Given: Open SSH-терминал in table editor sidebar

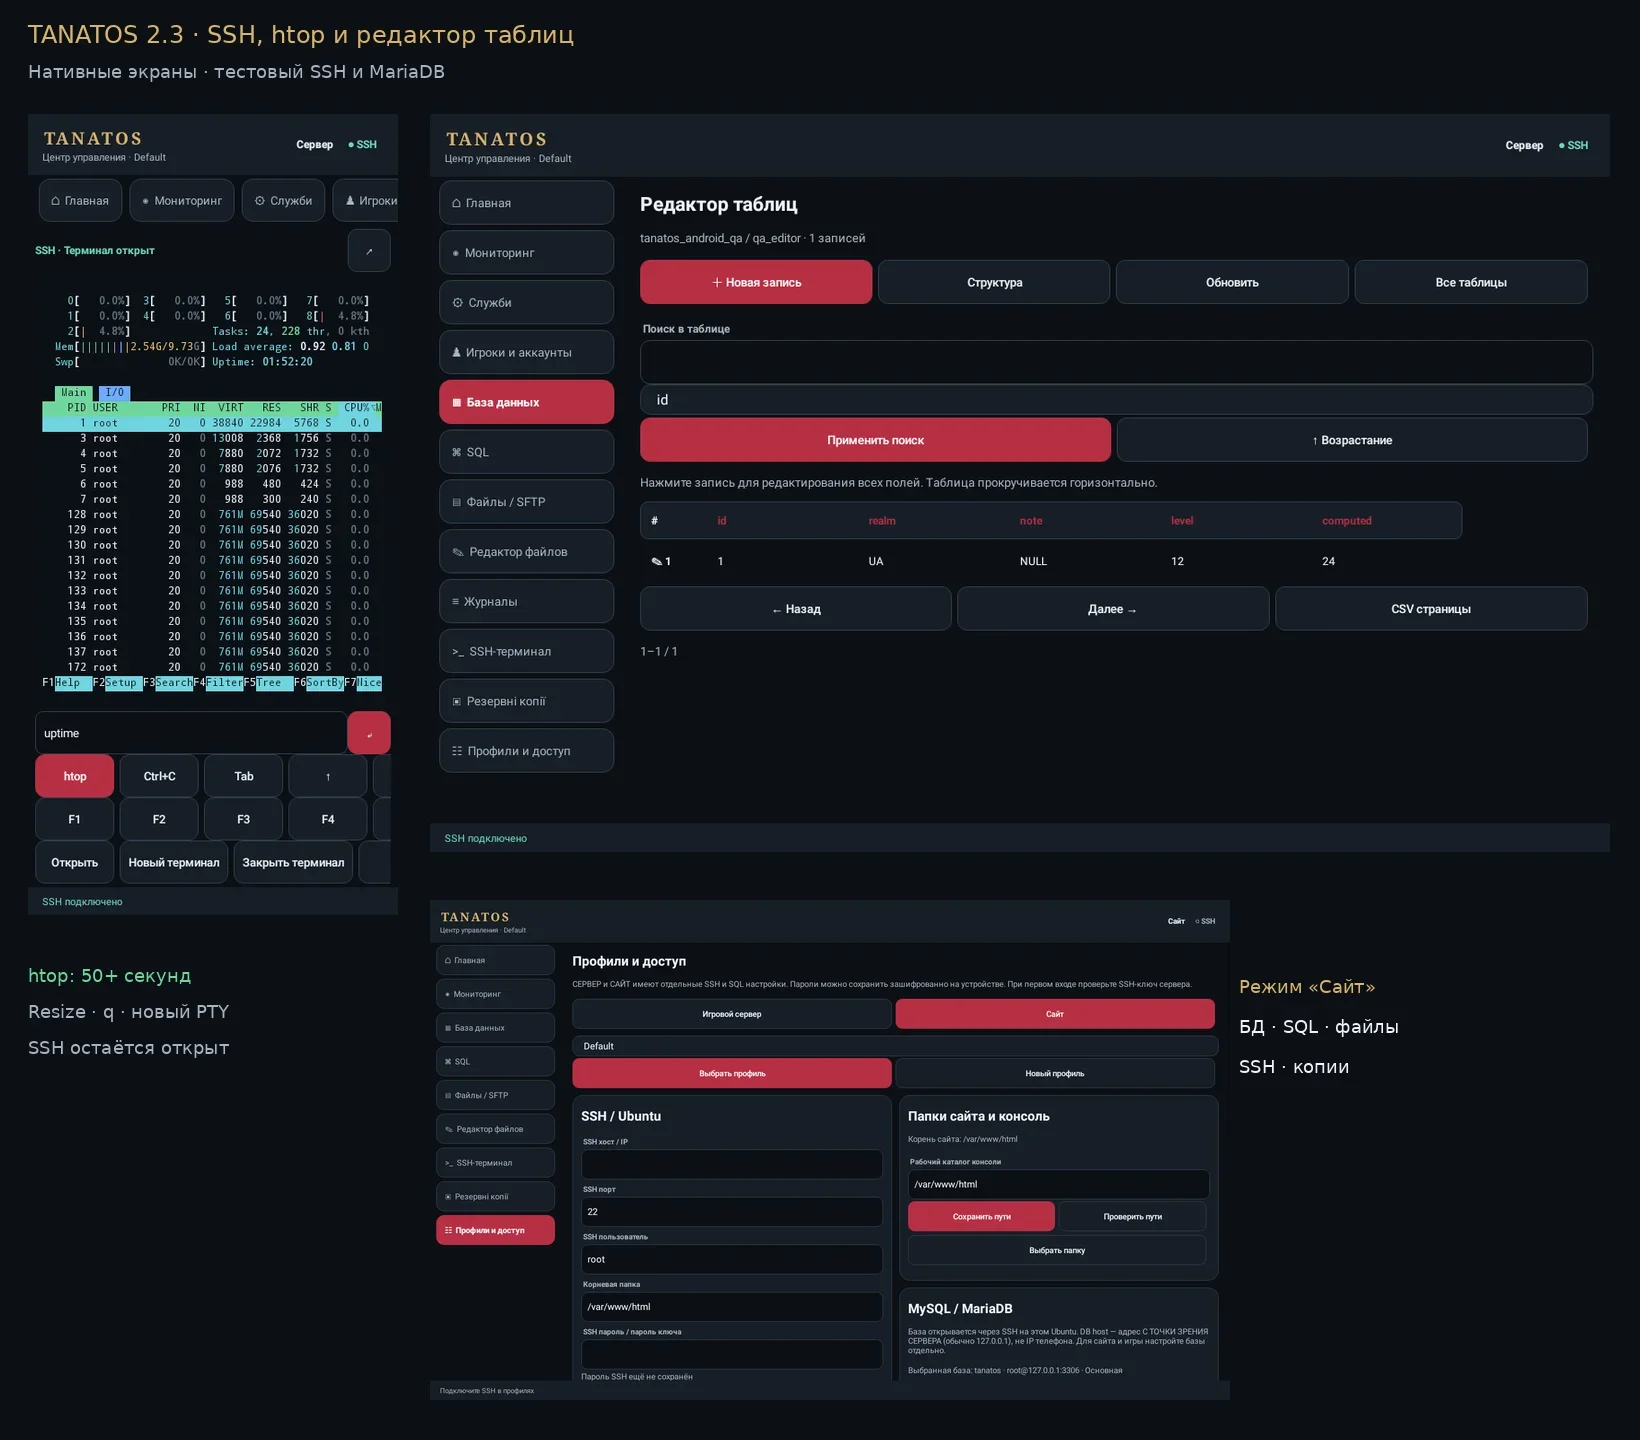Looking at the screenshot, I should (526, 651).
